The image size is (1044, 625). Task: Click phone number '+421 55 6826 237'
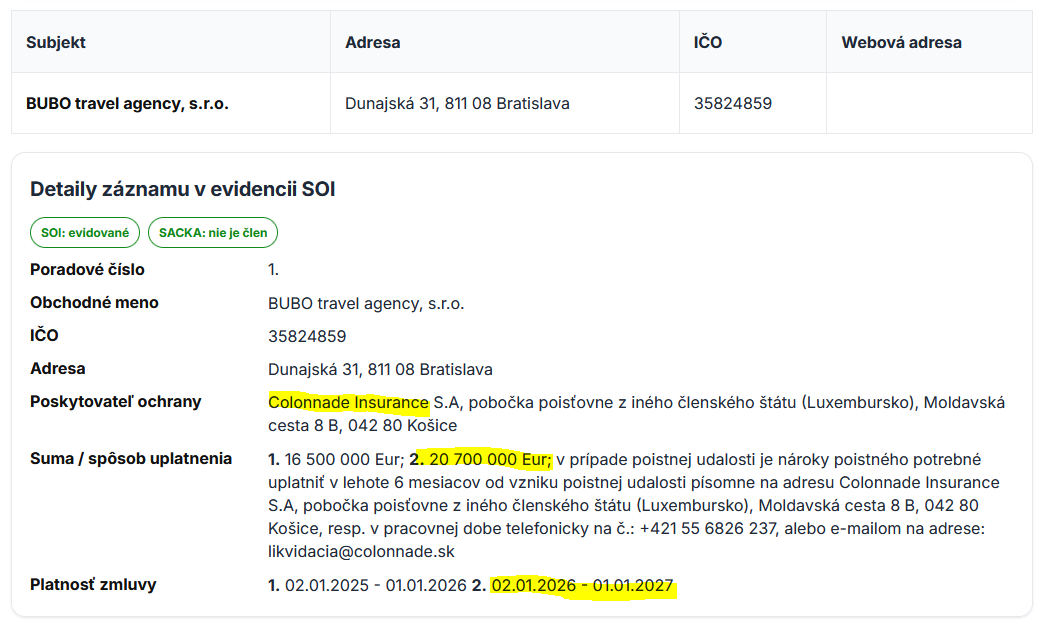(x=708, y=528)
